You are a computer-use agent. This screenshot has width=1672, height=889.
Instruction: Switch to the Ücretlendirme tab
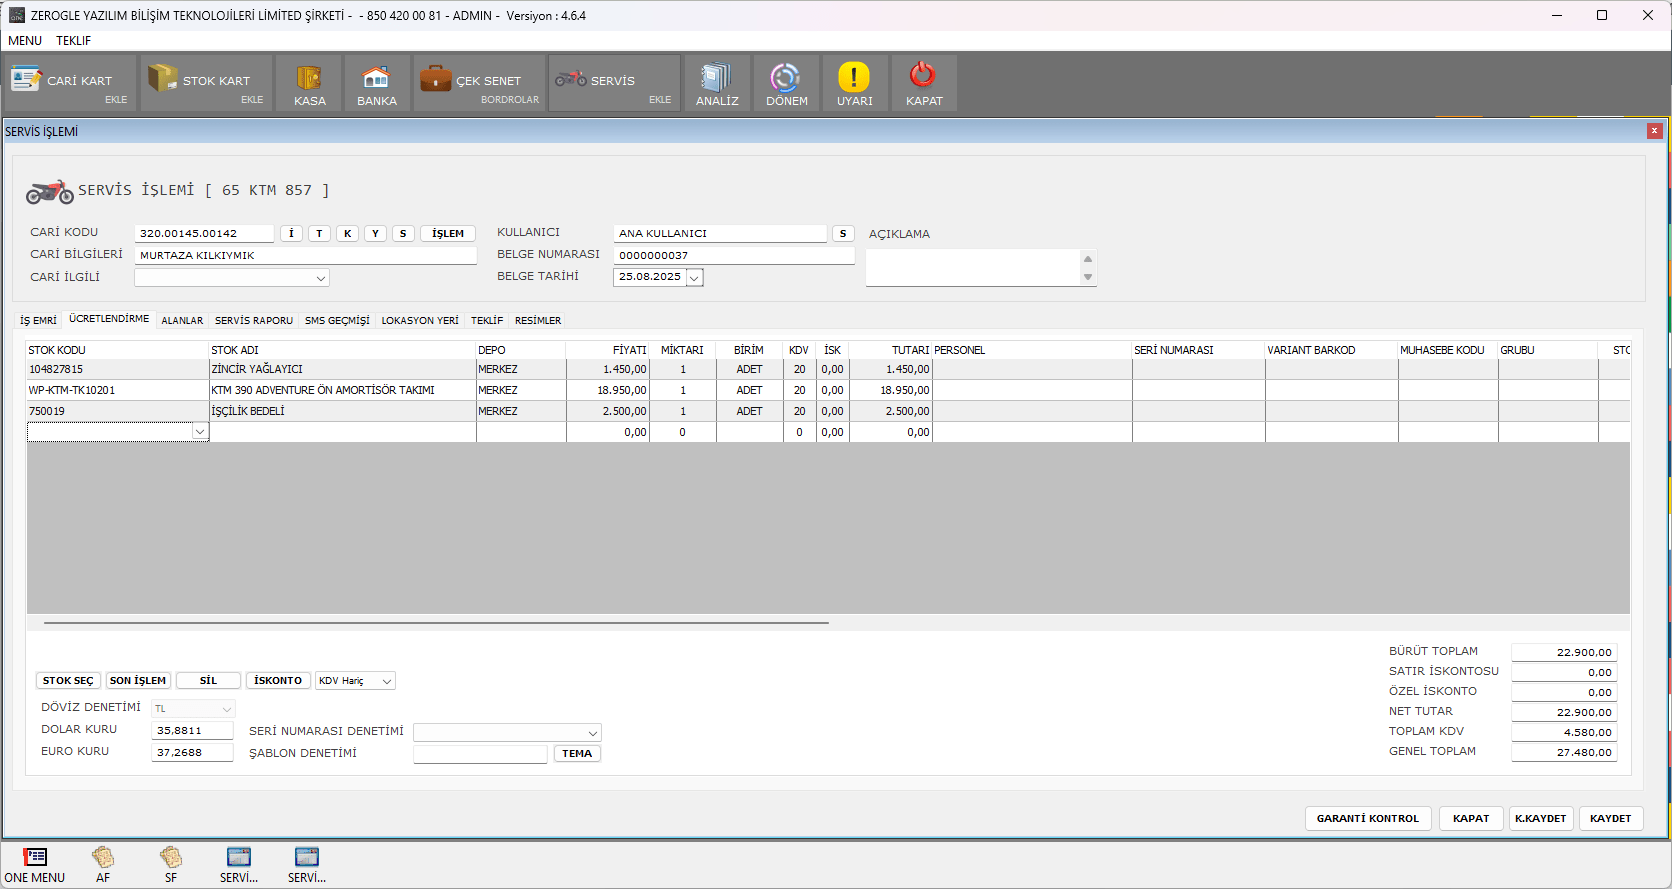109,319
